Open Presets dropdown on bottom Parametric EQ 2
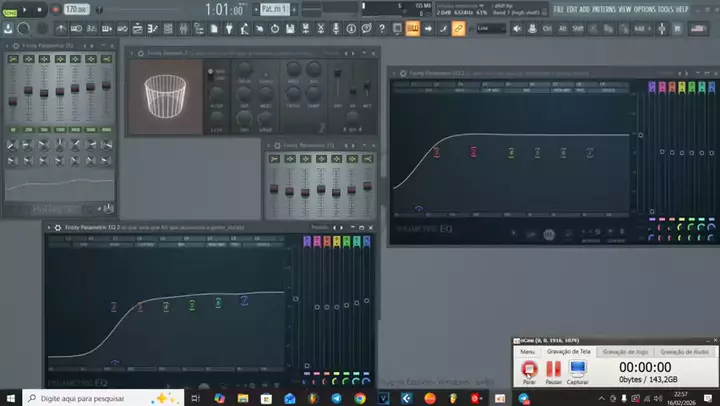Viewport: 720px width, 406px height. point(319,228)
